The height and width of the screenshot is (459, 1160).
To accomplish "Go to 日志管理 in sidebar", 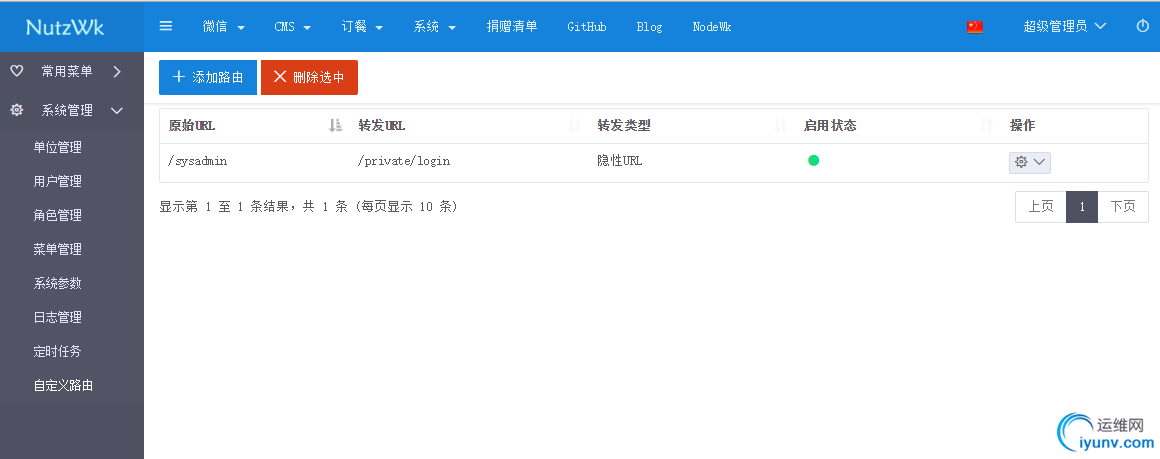I will coord(58,318).
